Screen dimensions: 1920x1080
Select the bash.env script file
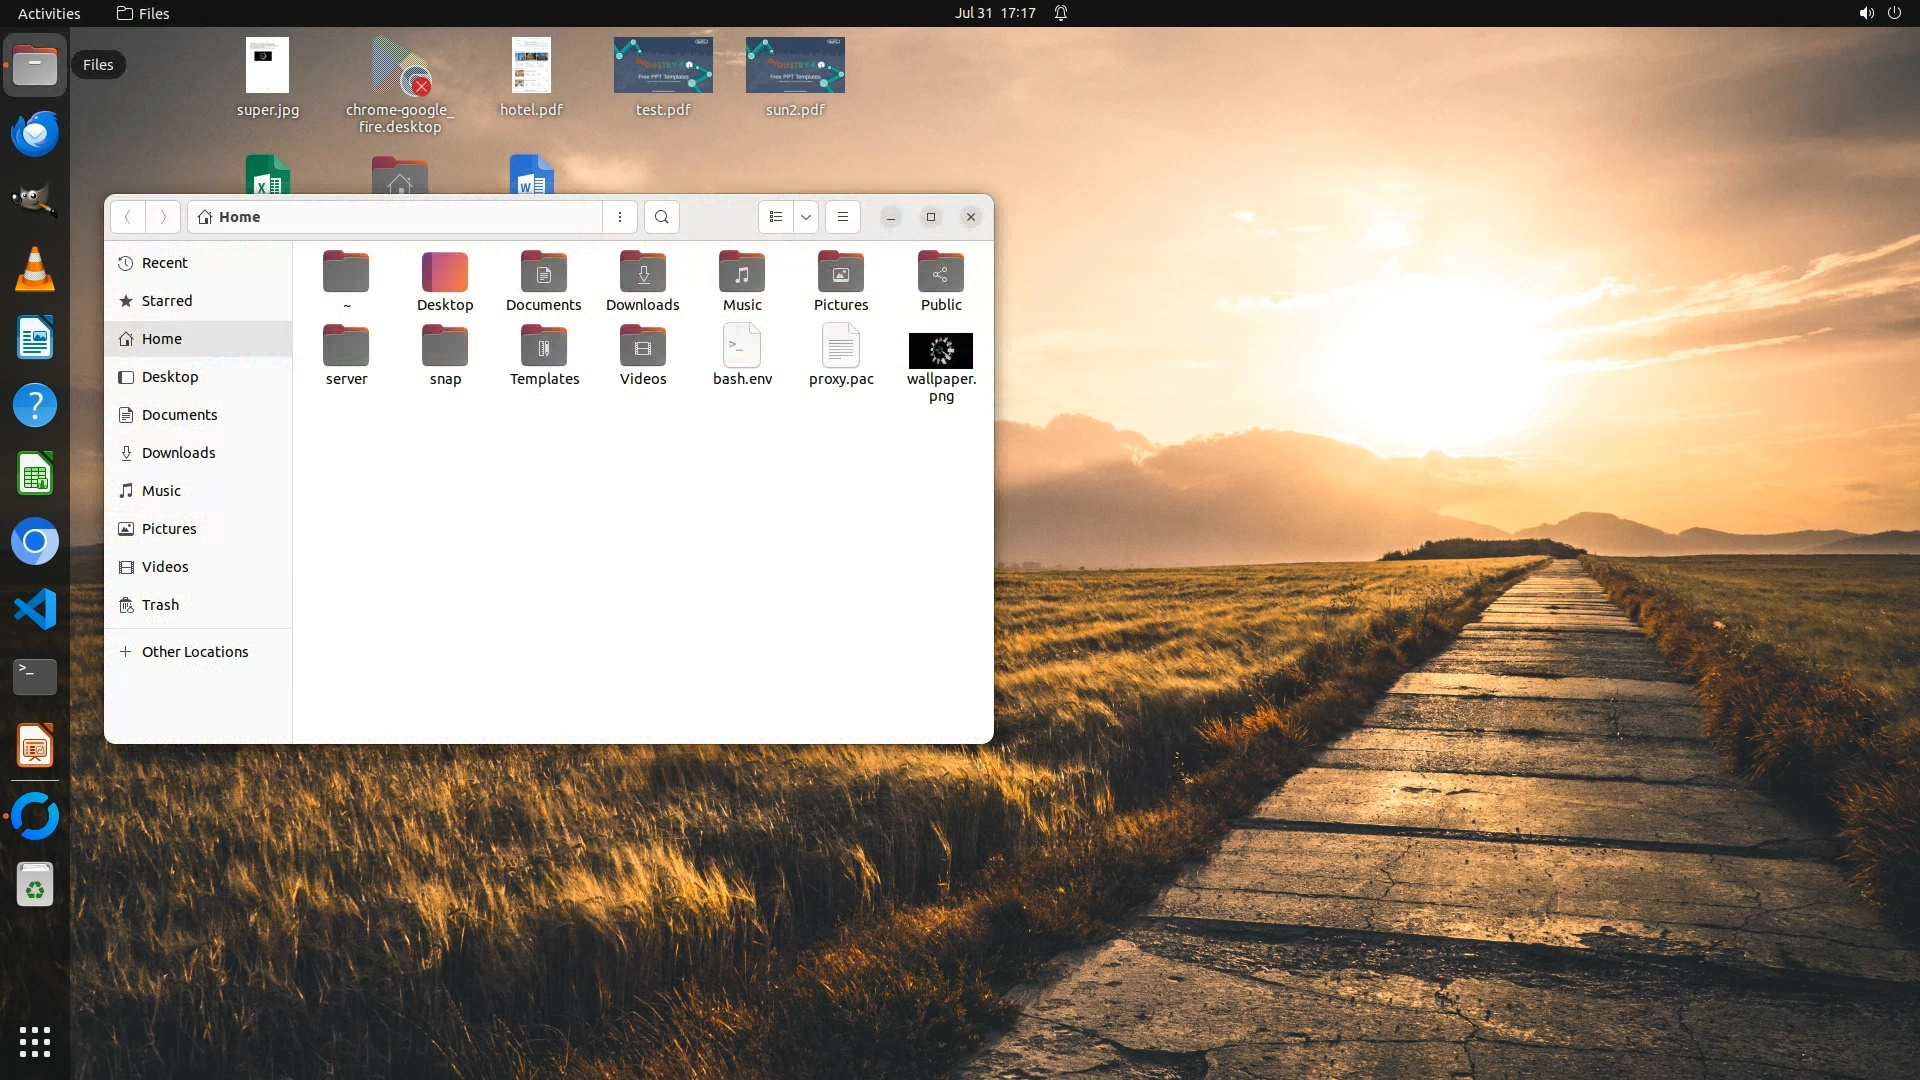point(742,347)
